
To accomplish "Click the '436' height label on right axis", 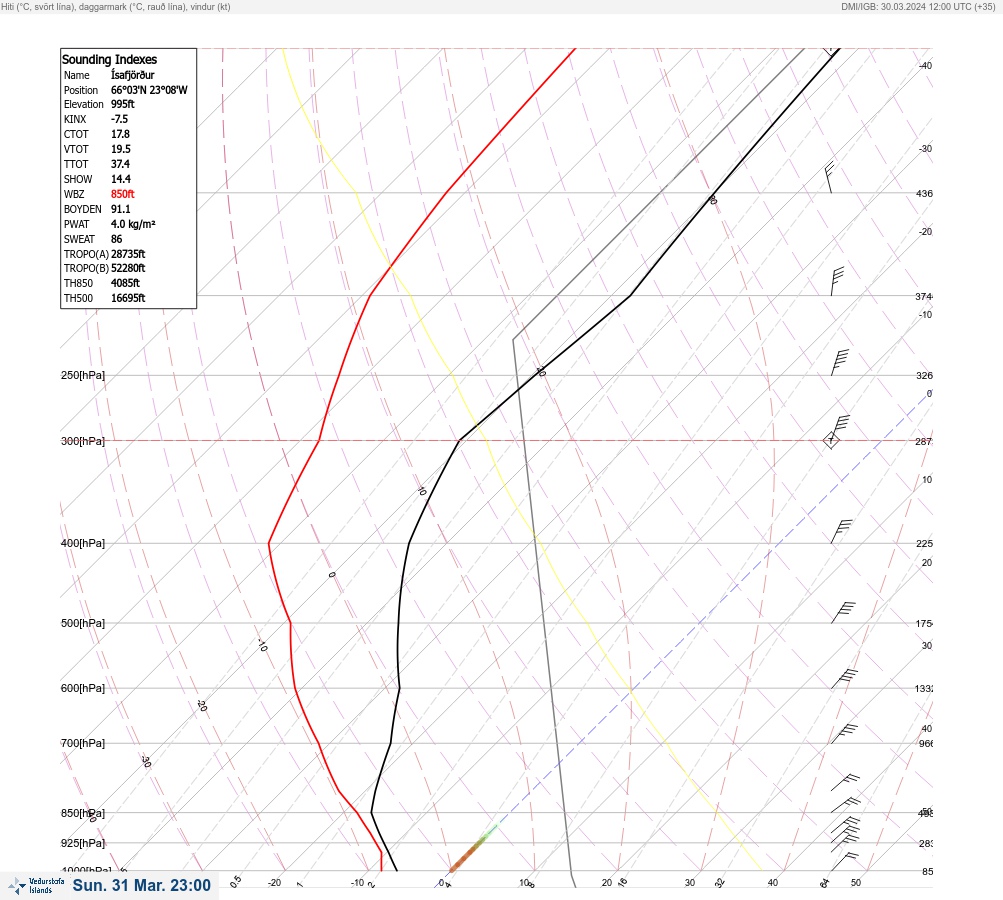I will pyautogui.click(x=924, y=193).
